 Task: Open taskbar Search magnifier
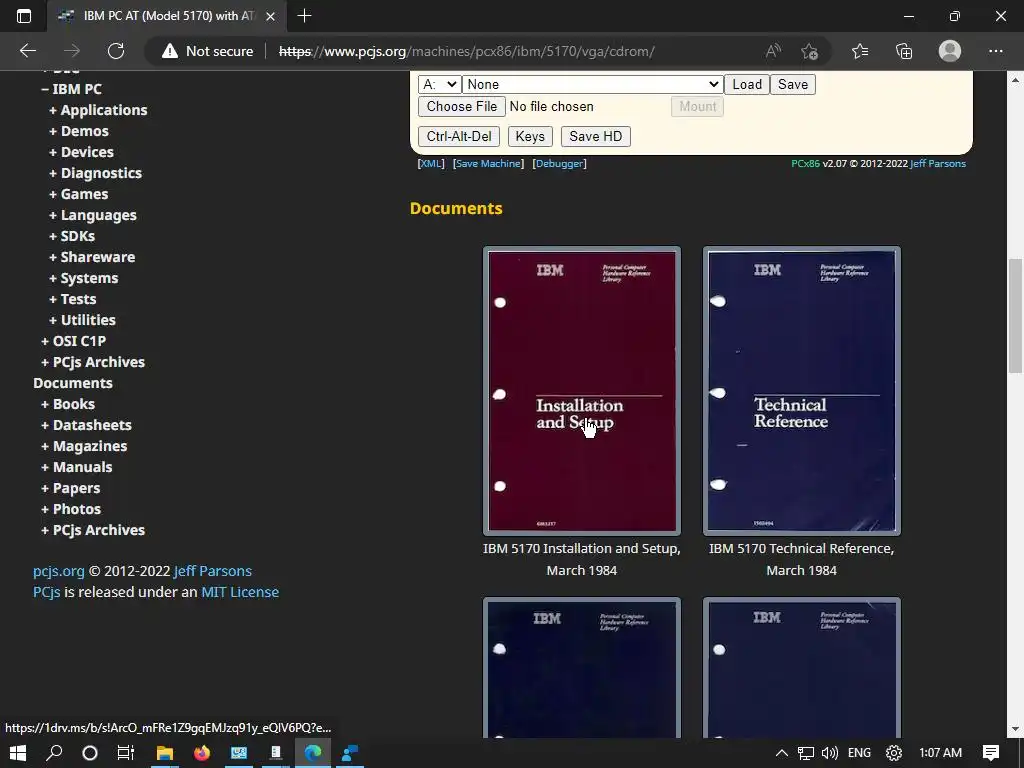[54, 753]
